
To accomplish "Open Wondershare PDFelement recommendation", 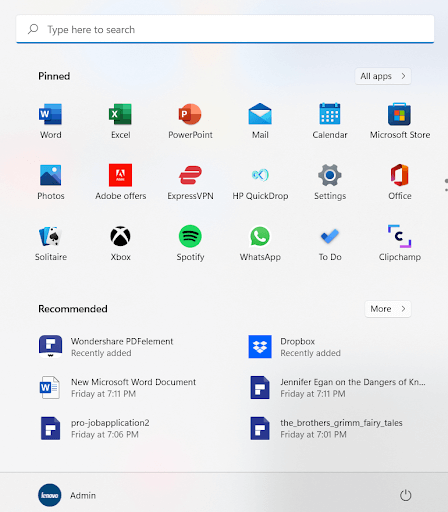I will coord(107,347).
